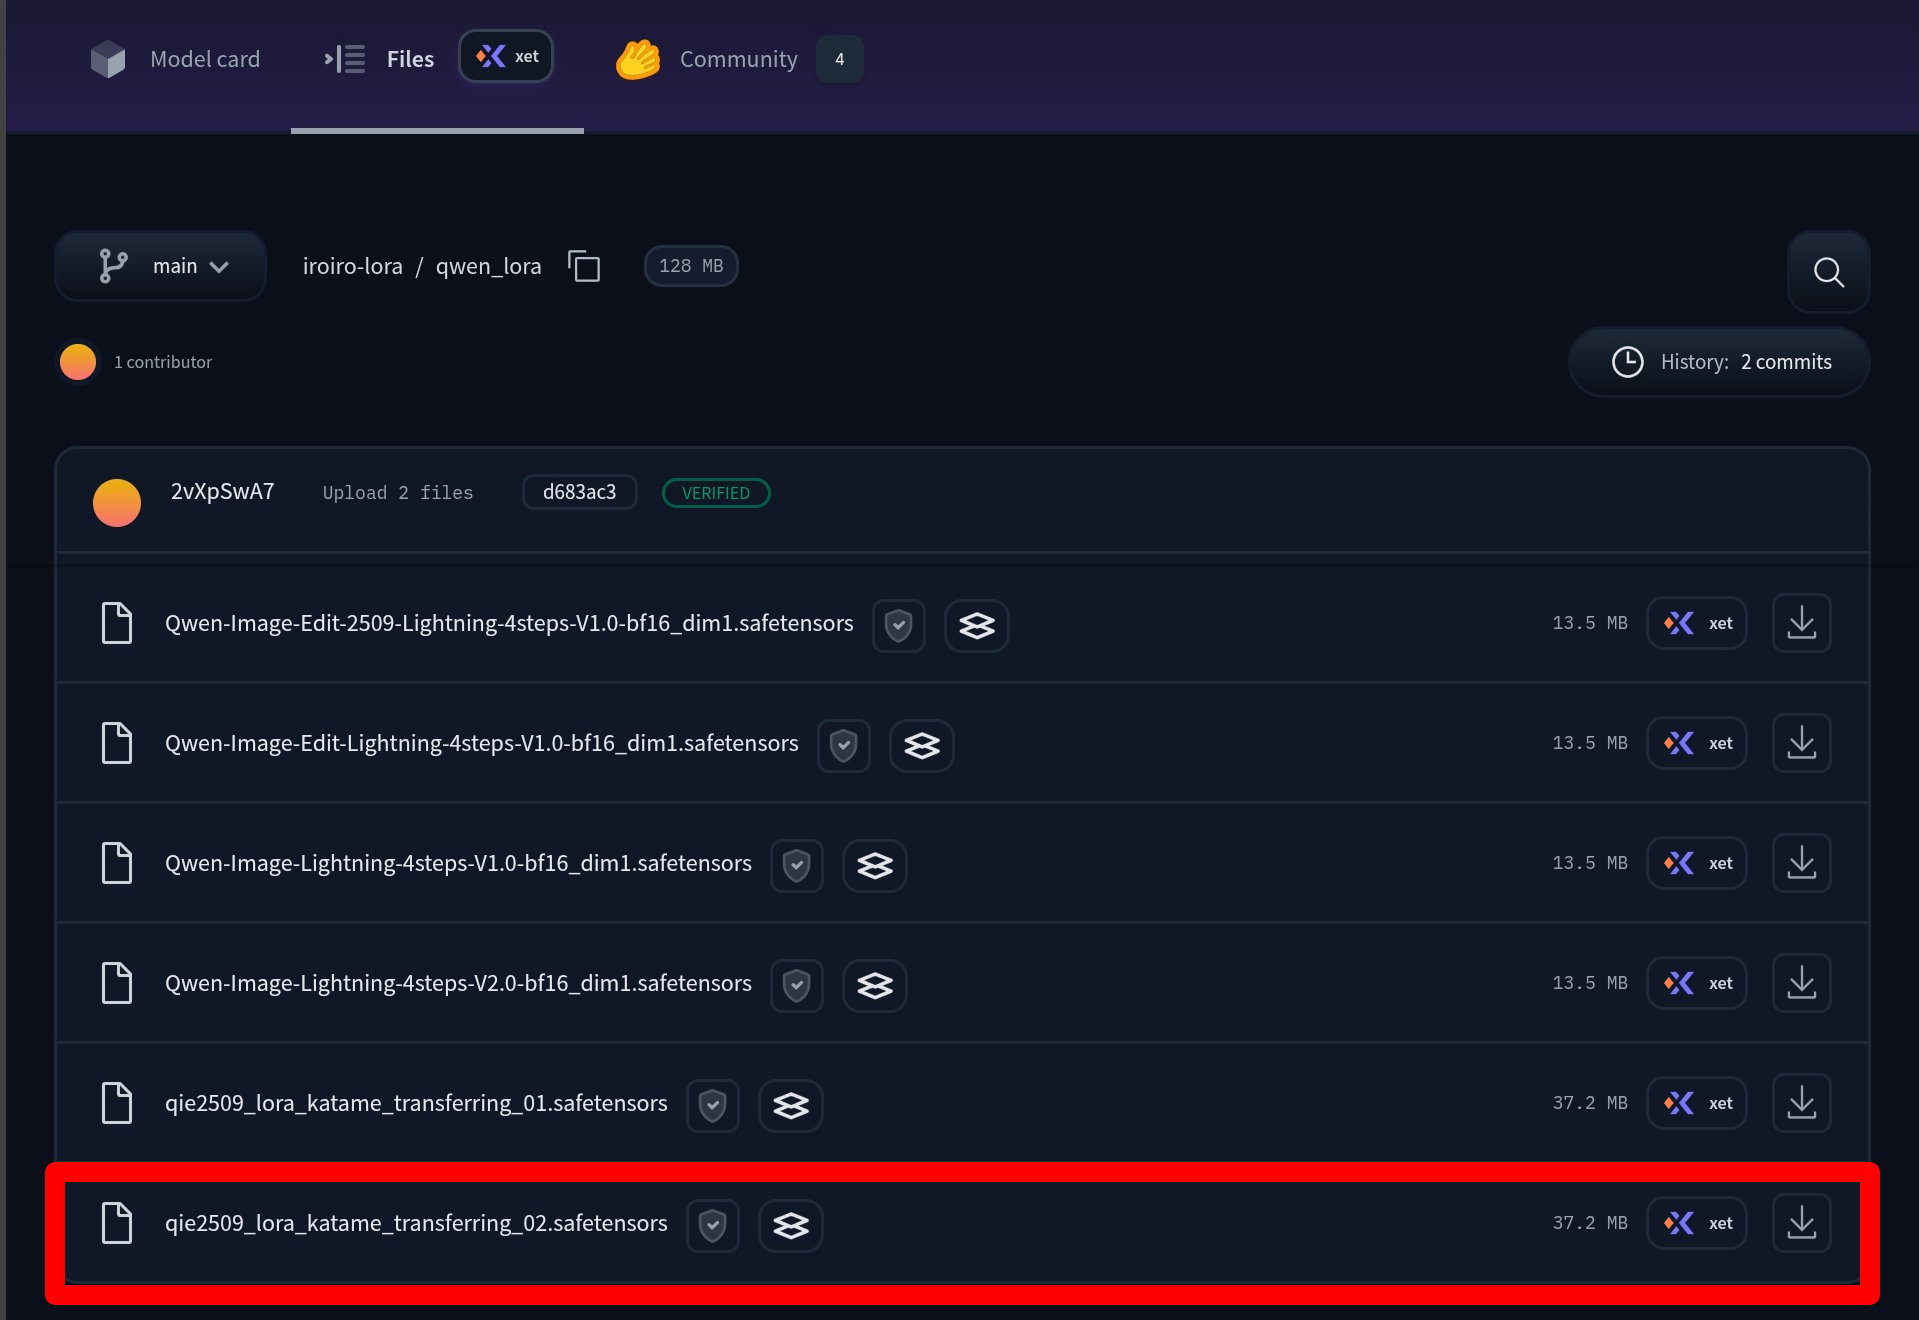Click the 2vXpSwA7 contributor name
This screenshot has width=1919, height=1320.
(x=222, y=491)
